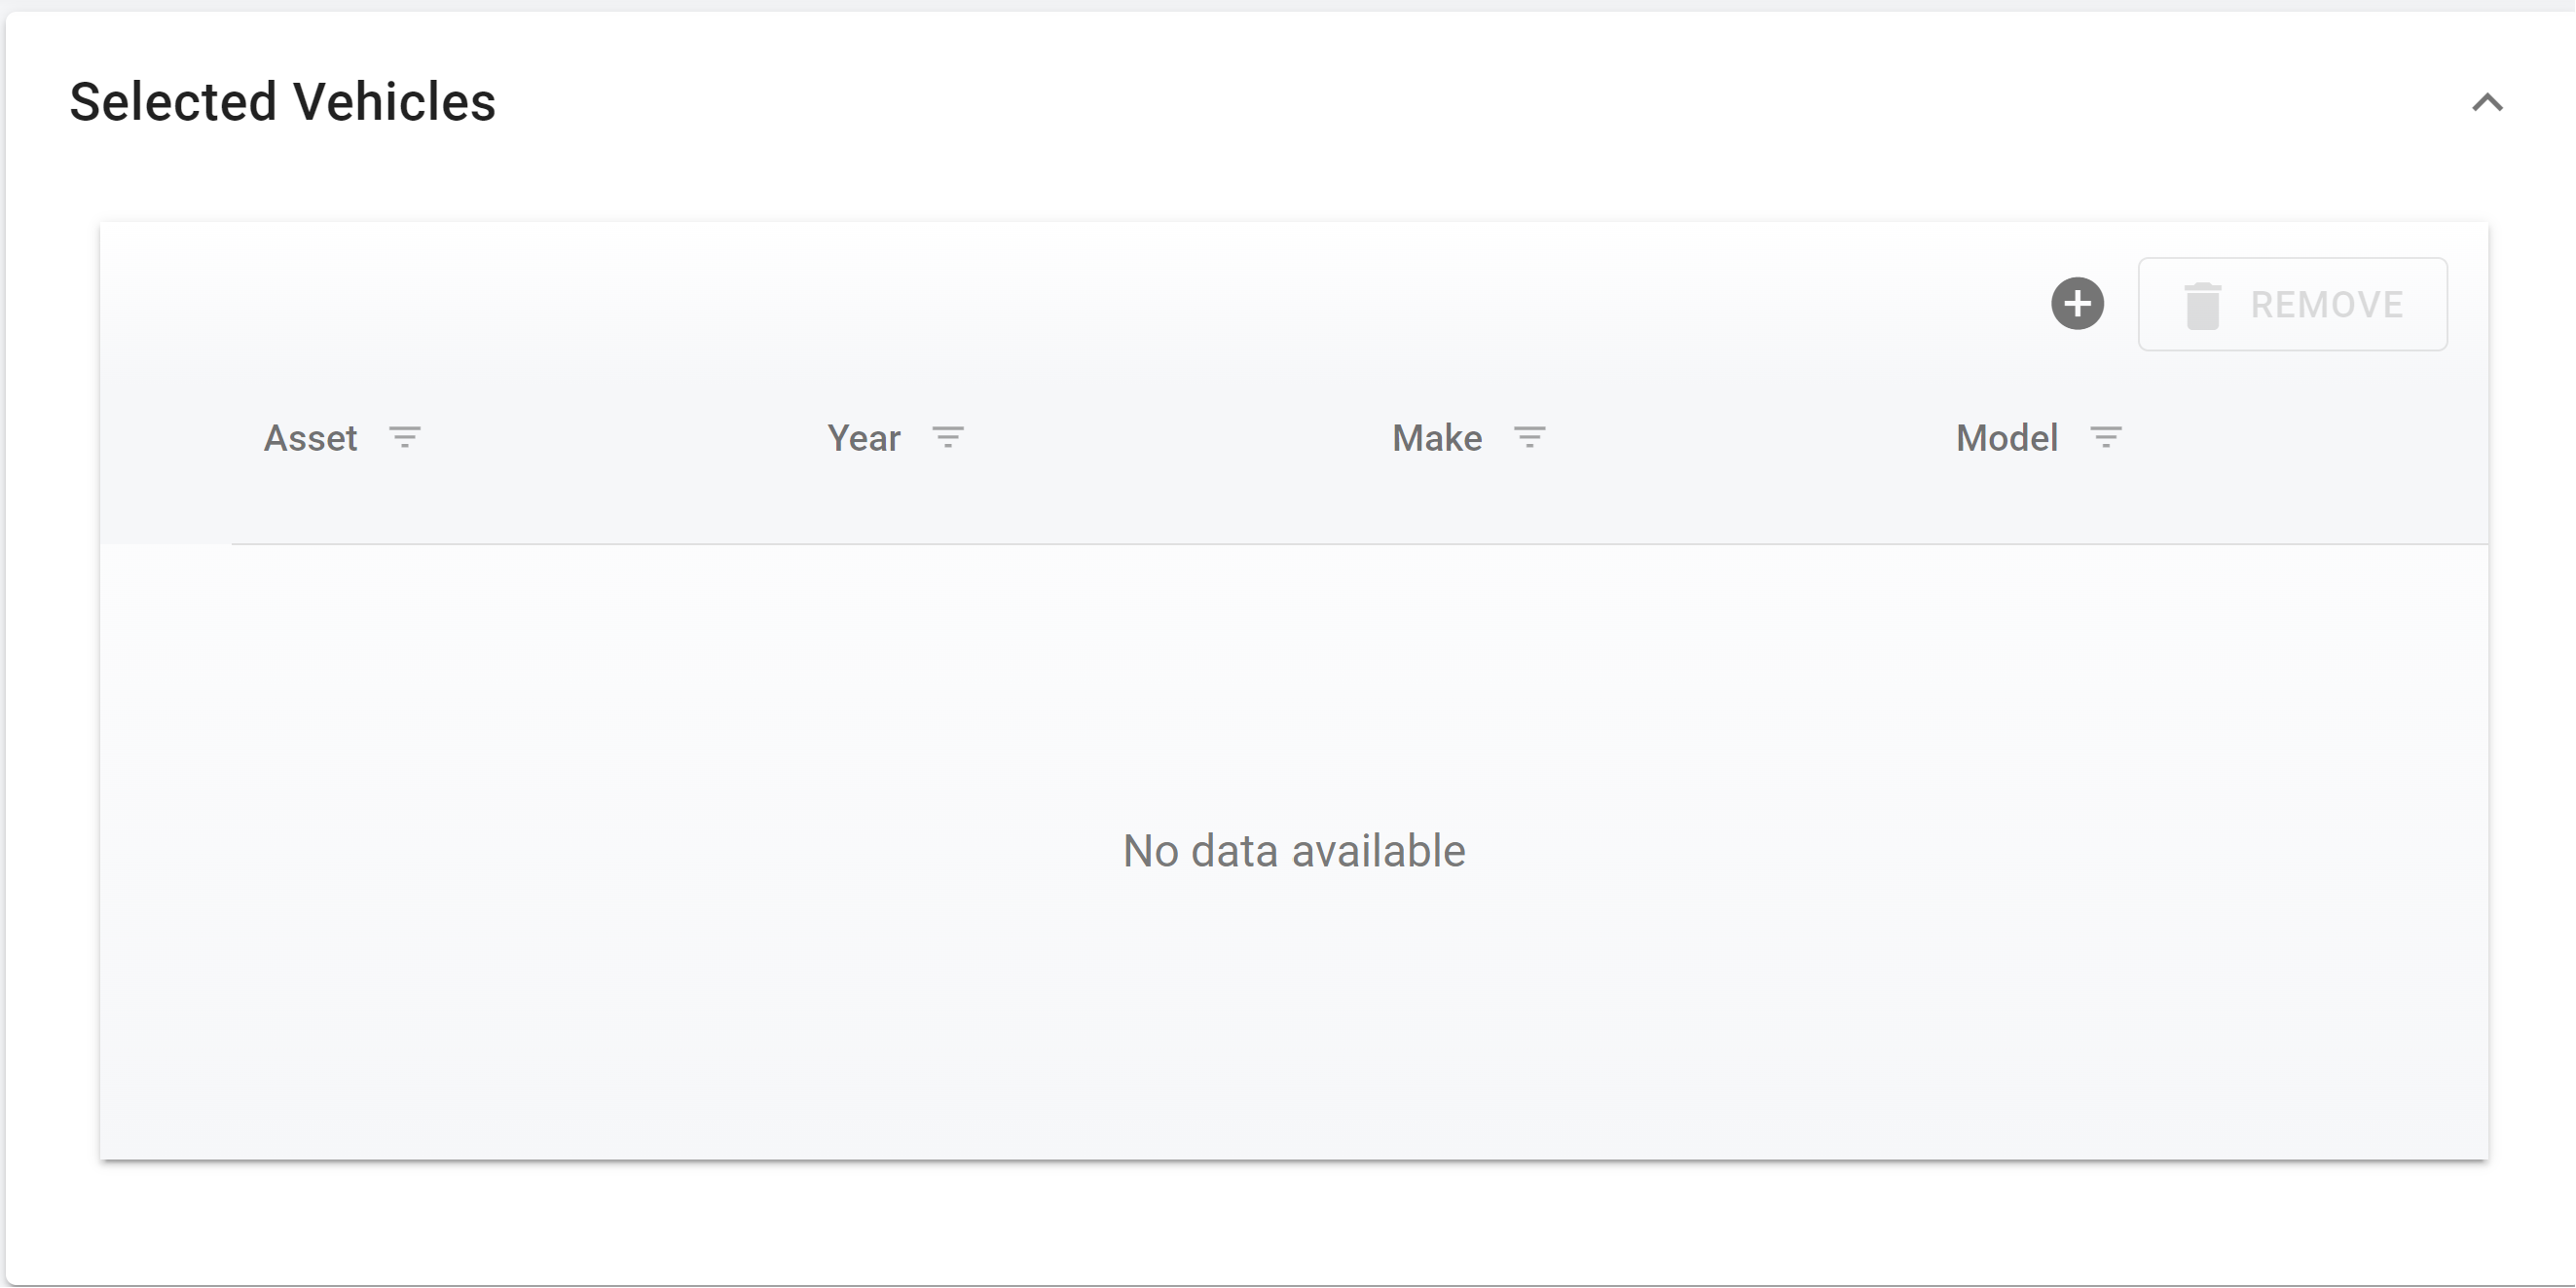Sort by the Make column header

pos(1437,438)
